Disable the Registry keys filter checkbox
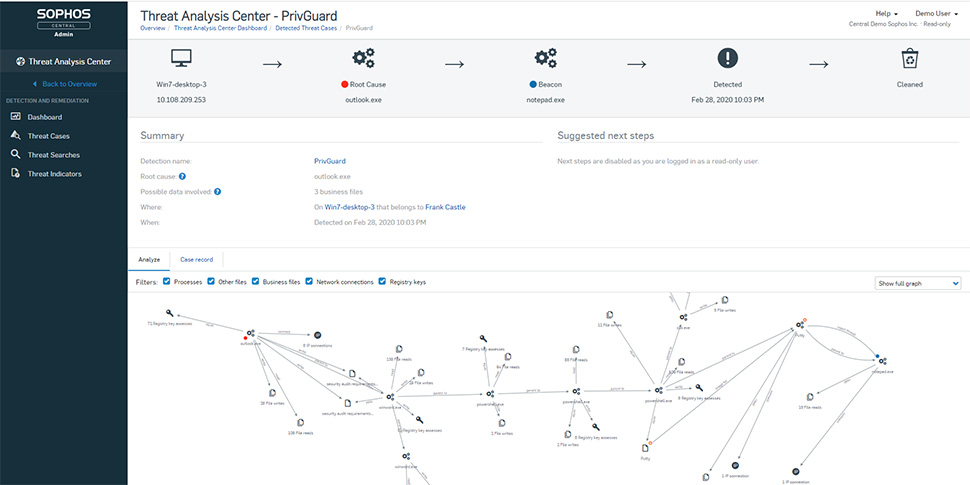970x485 pixels. 382,281
